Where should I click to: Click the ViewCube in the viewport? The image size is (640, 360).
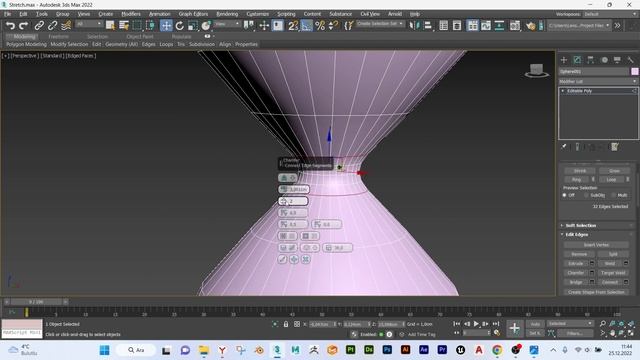point(536,70)
